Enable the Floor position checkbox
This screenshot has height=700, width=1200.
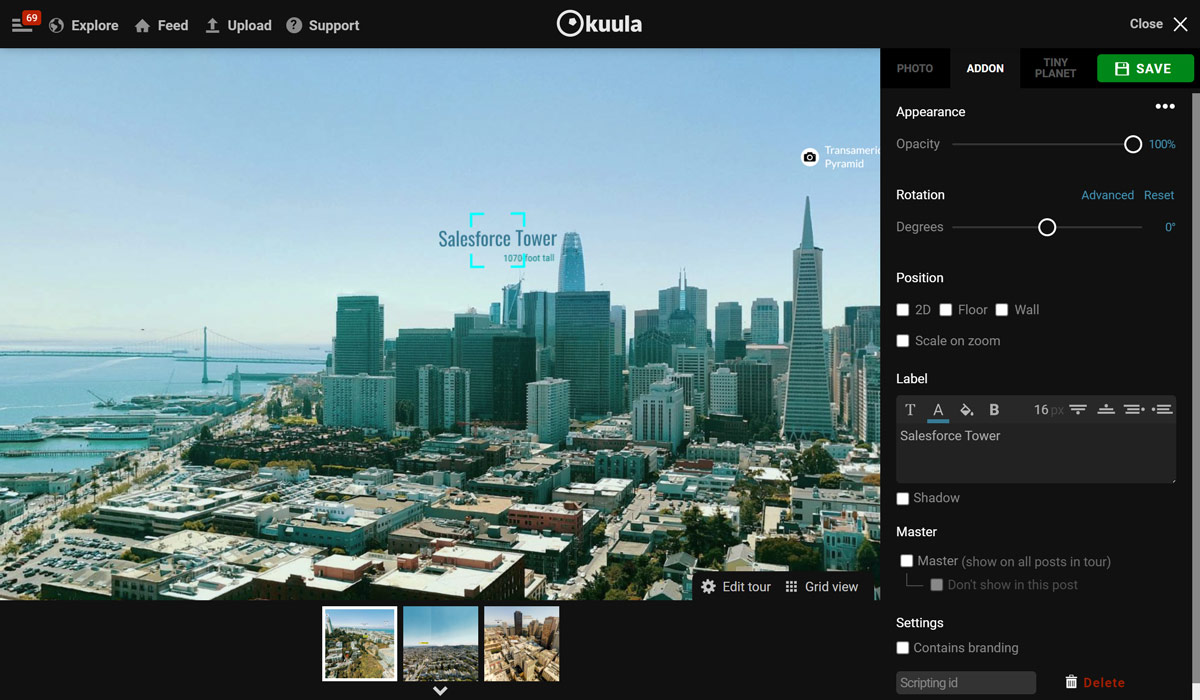946,310
